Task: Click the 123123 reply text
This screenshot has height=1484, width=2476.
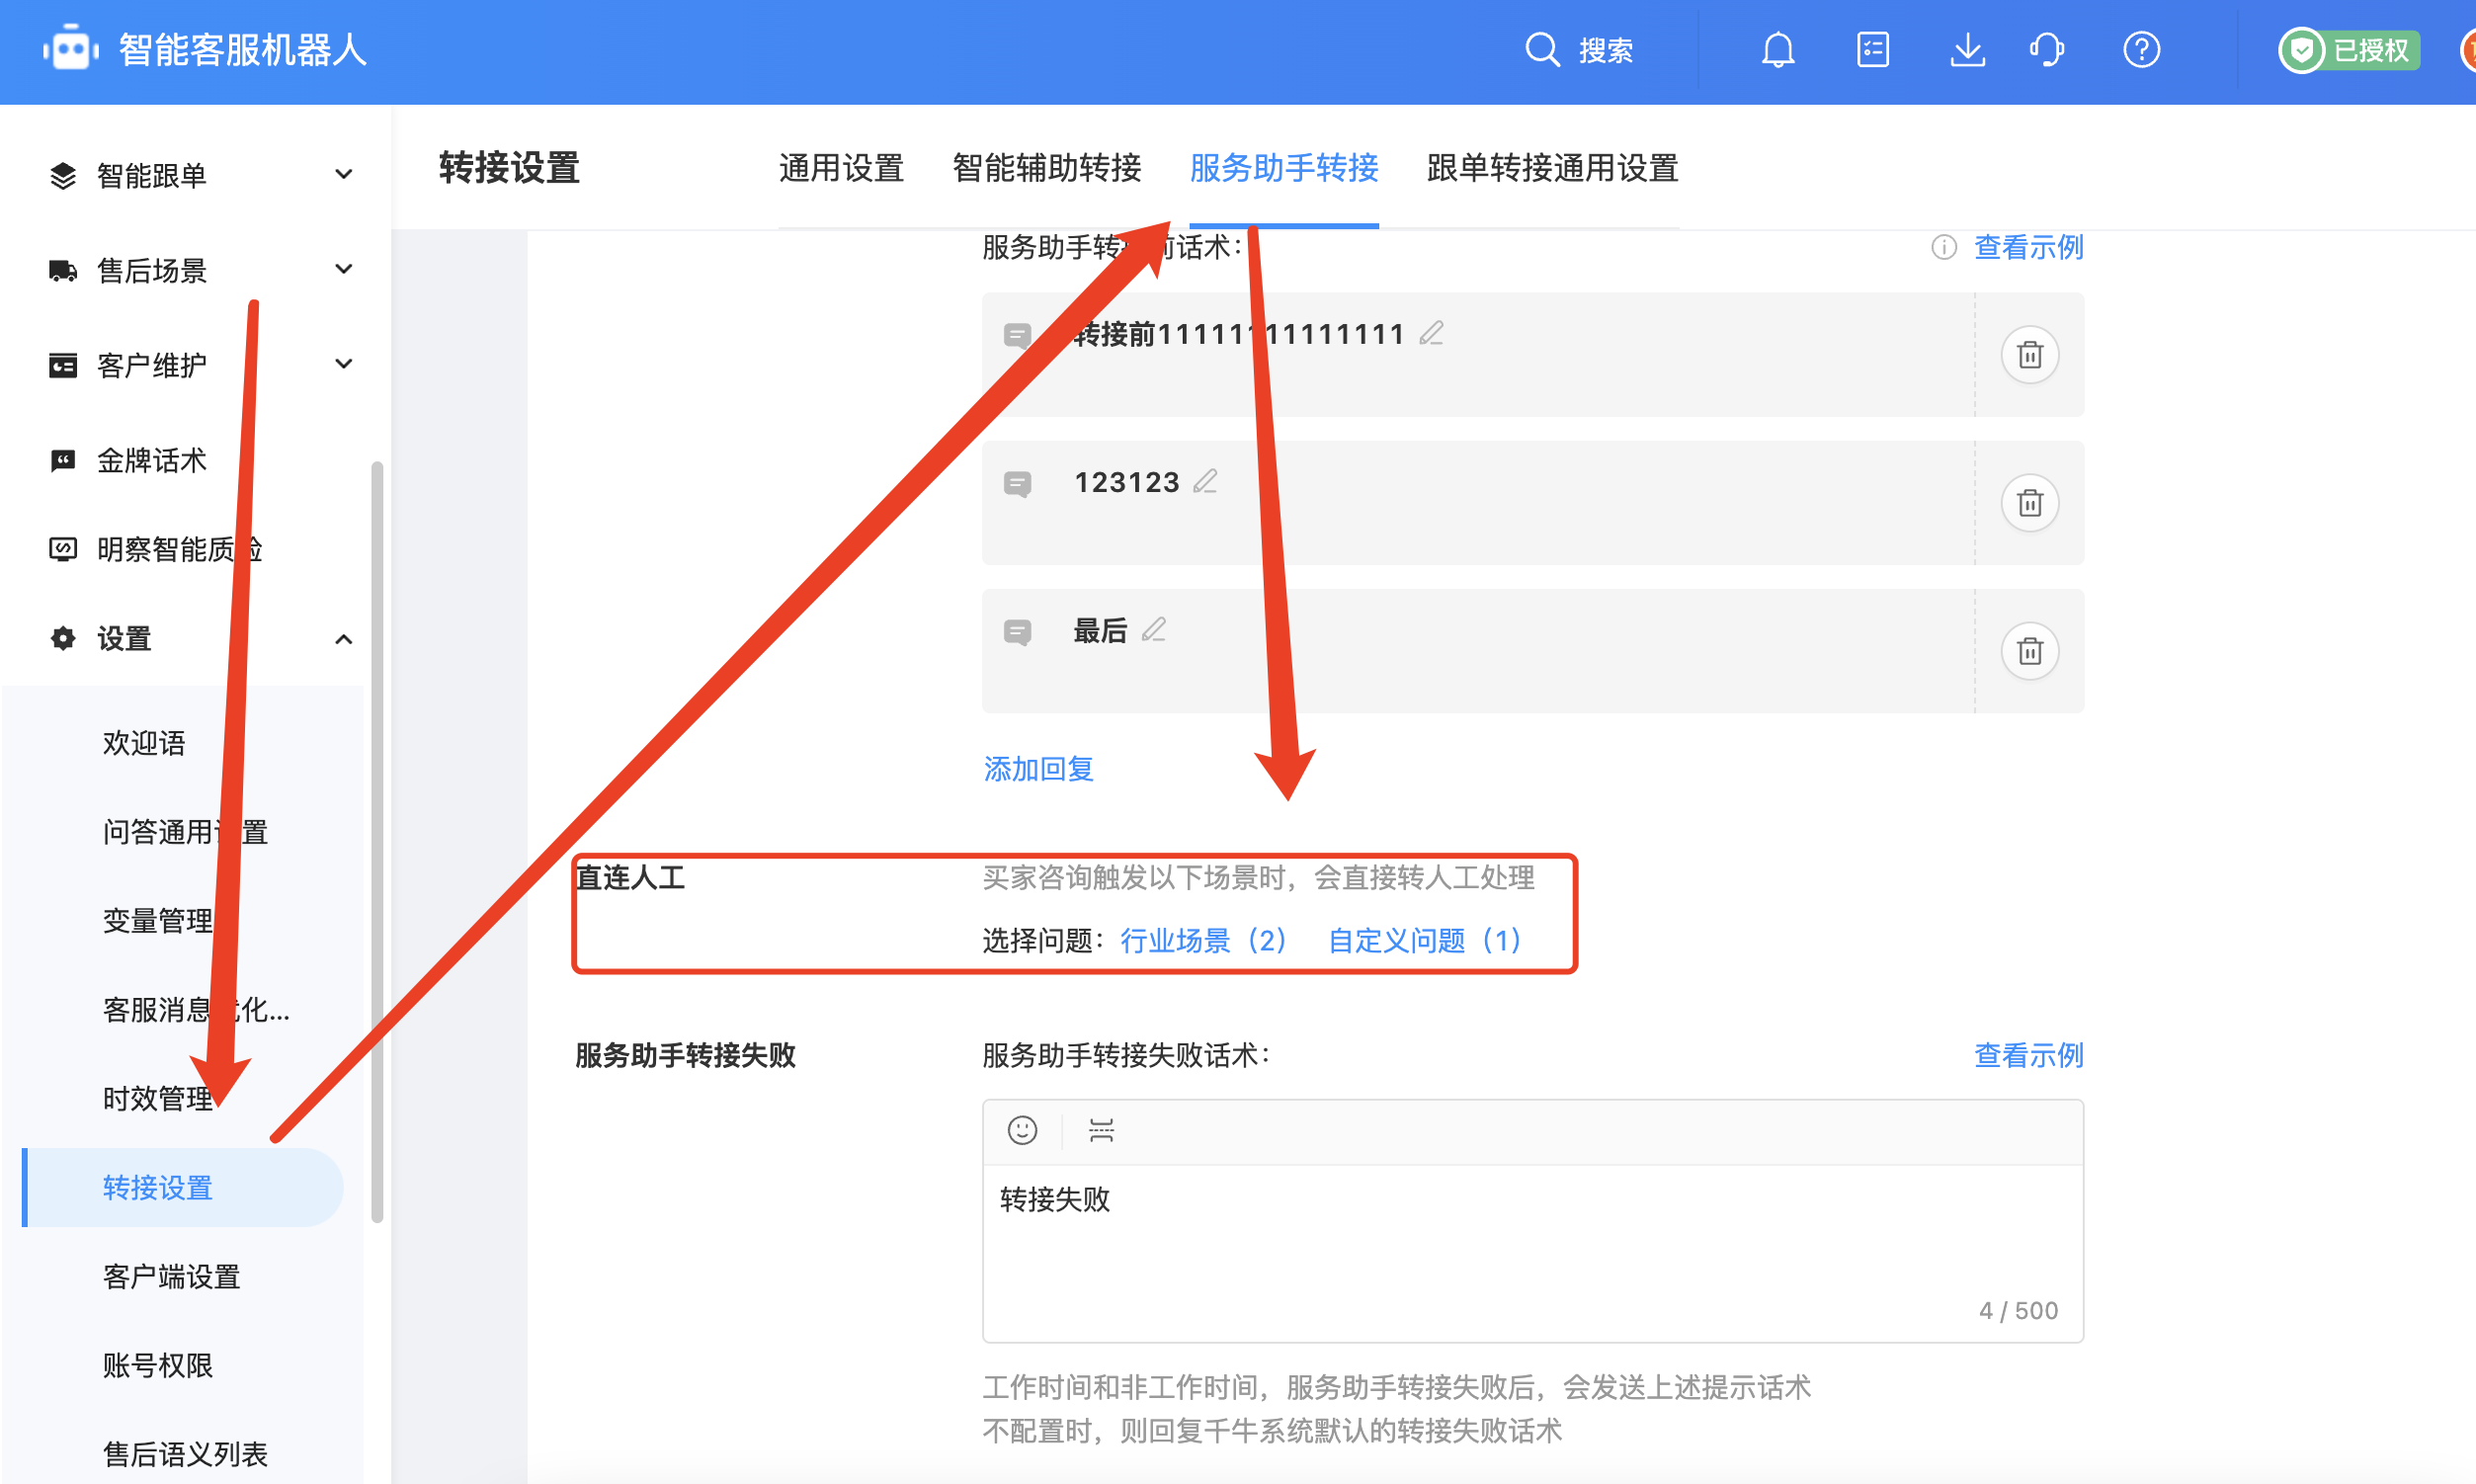Action: tap(1127, 482)
